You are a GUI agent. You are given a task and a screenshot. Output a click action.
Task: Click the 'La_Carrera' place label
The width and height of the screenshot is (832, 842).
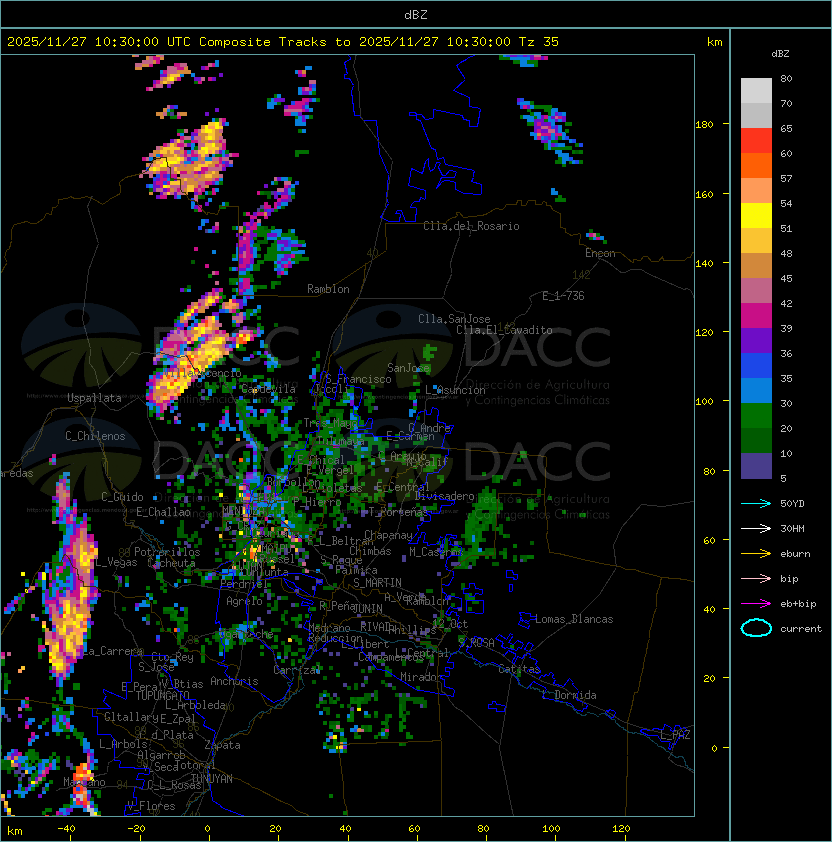pos(112,651)
